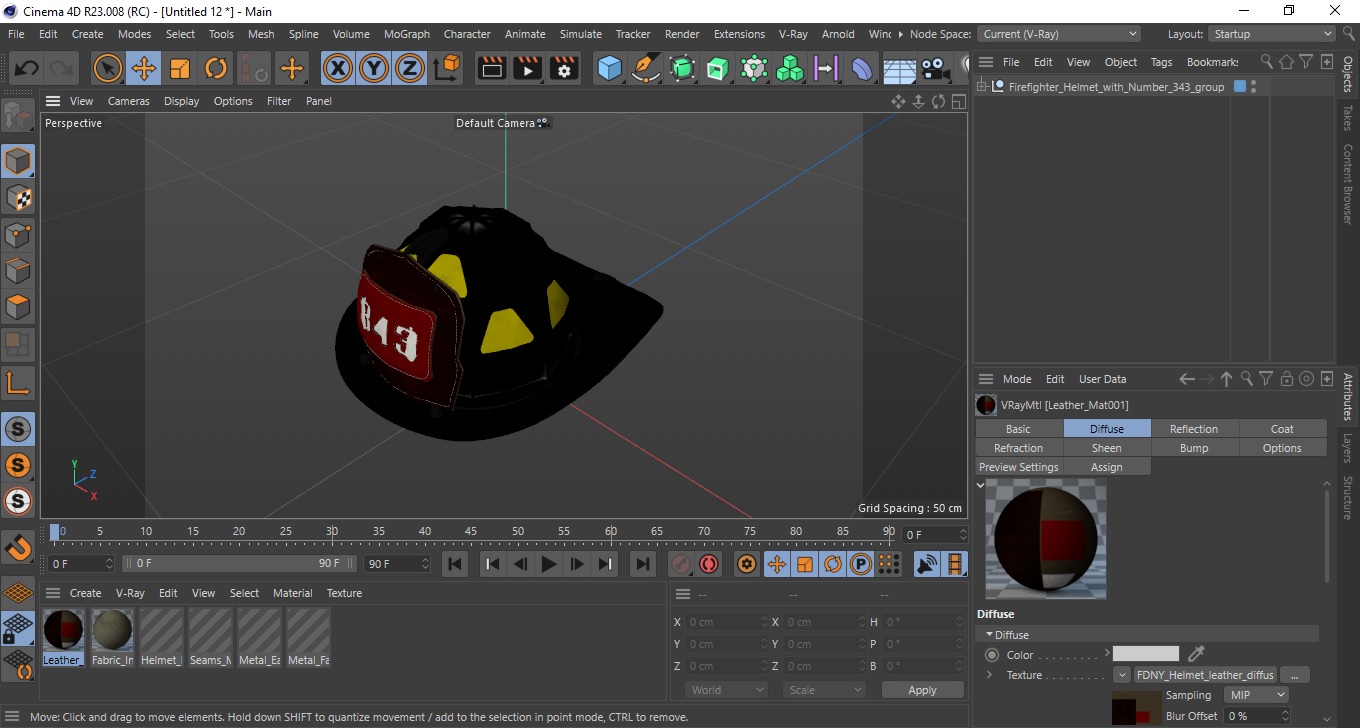Click the Apply coordinates button

coord(922,690)
